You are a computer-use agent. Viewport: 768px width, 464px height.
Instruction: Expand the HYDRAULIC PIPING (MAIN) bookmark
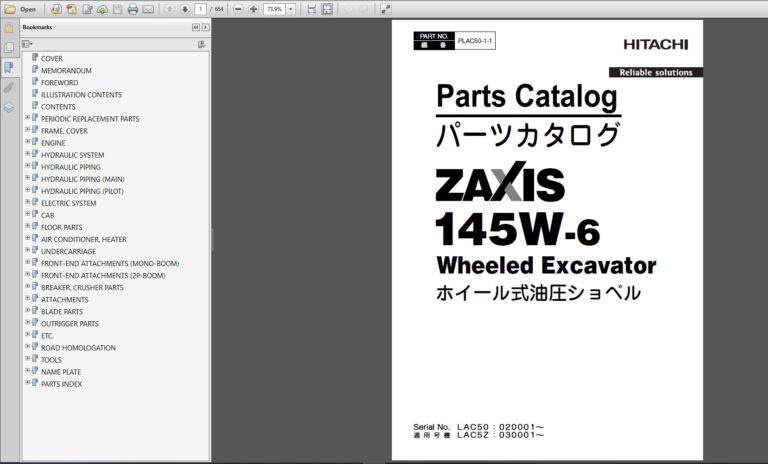(27, 178)
